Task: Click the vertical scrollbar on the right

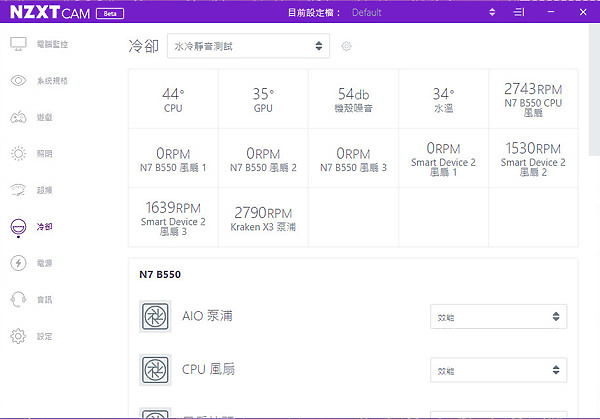Action: (594, 90)
